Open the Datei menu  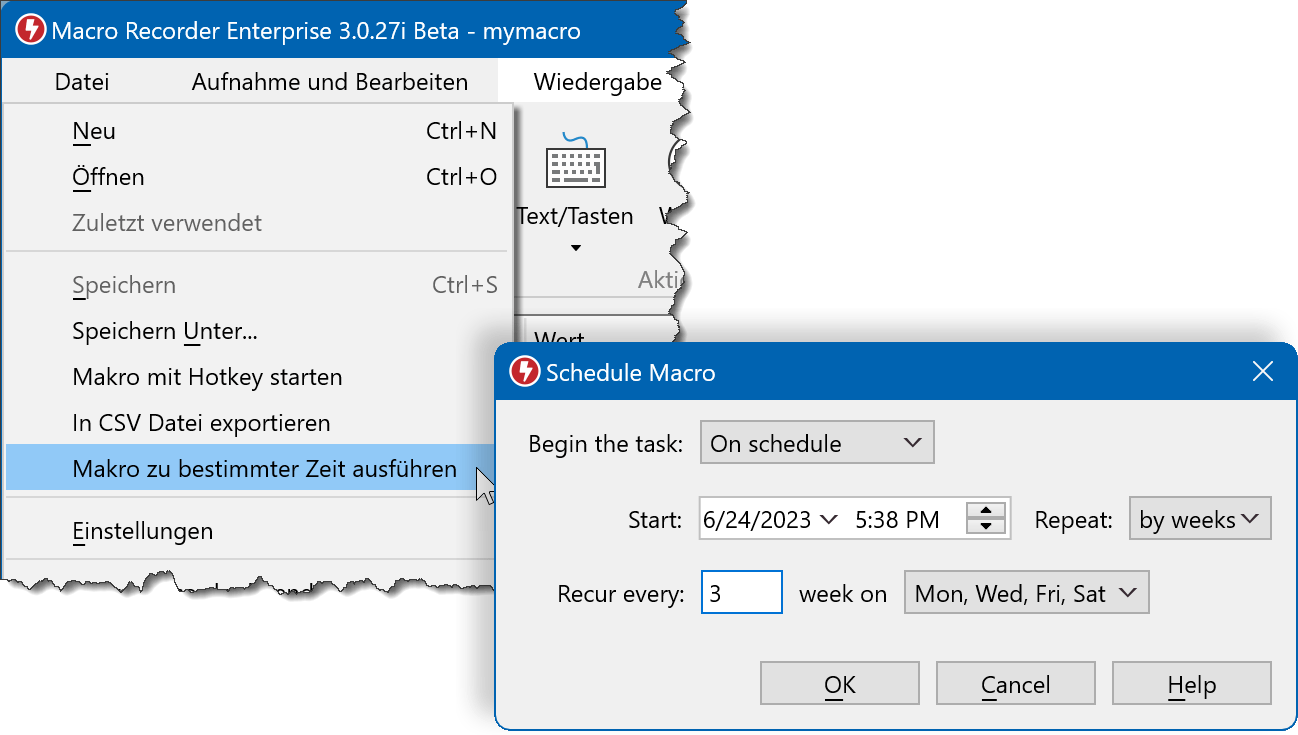click(x=82, y=82)
